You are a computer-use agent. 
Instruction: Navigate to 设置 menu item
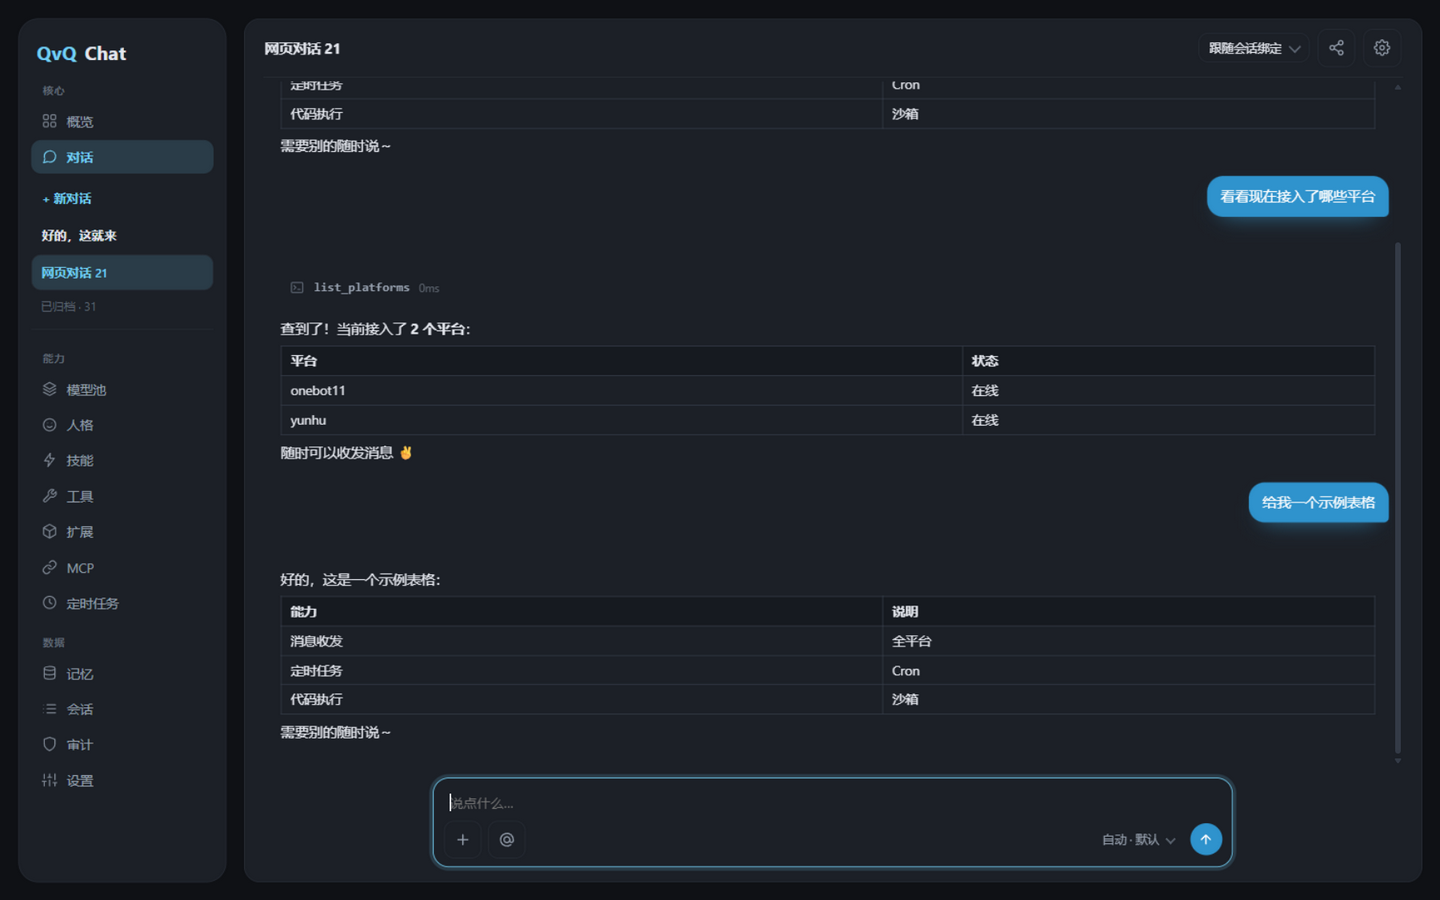point(122,780)
